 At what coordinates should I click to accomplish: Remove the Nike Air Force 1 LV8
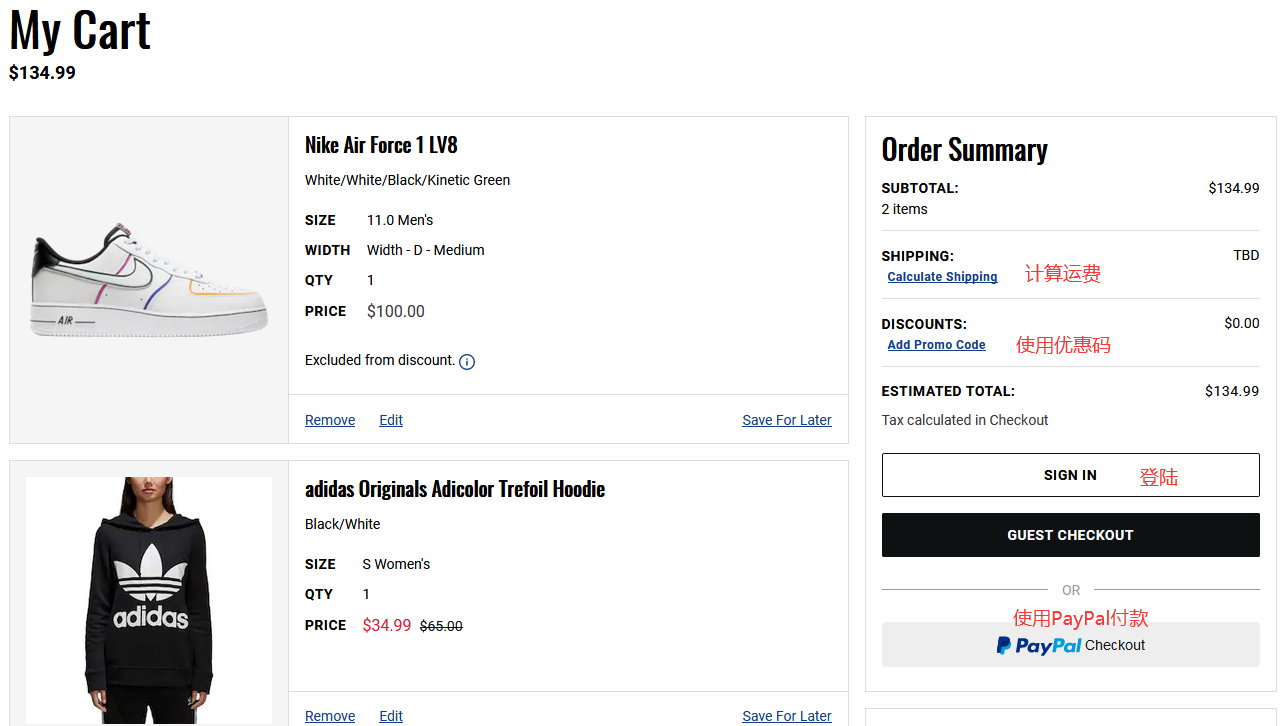point(330,420)
